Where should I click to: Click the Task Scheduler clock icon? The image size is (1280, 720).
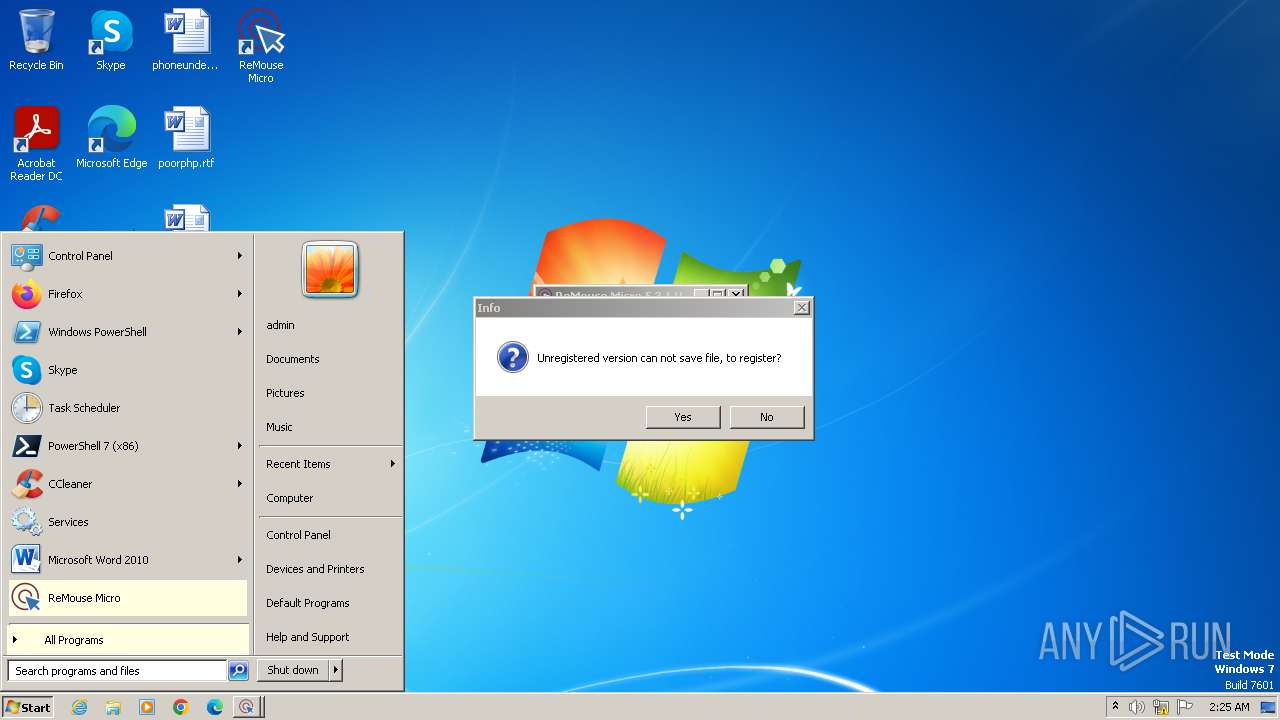pyautogui.click(x=27, y=408)
